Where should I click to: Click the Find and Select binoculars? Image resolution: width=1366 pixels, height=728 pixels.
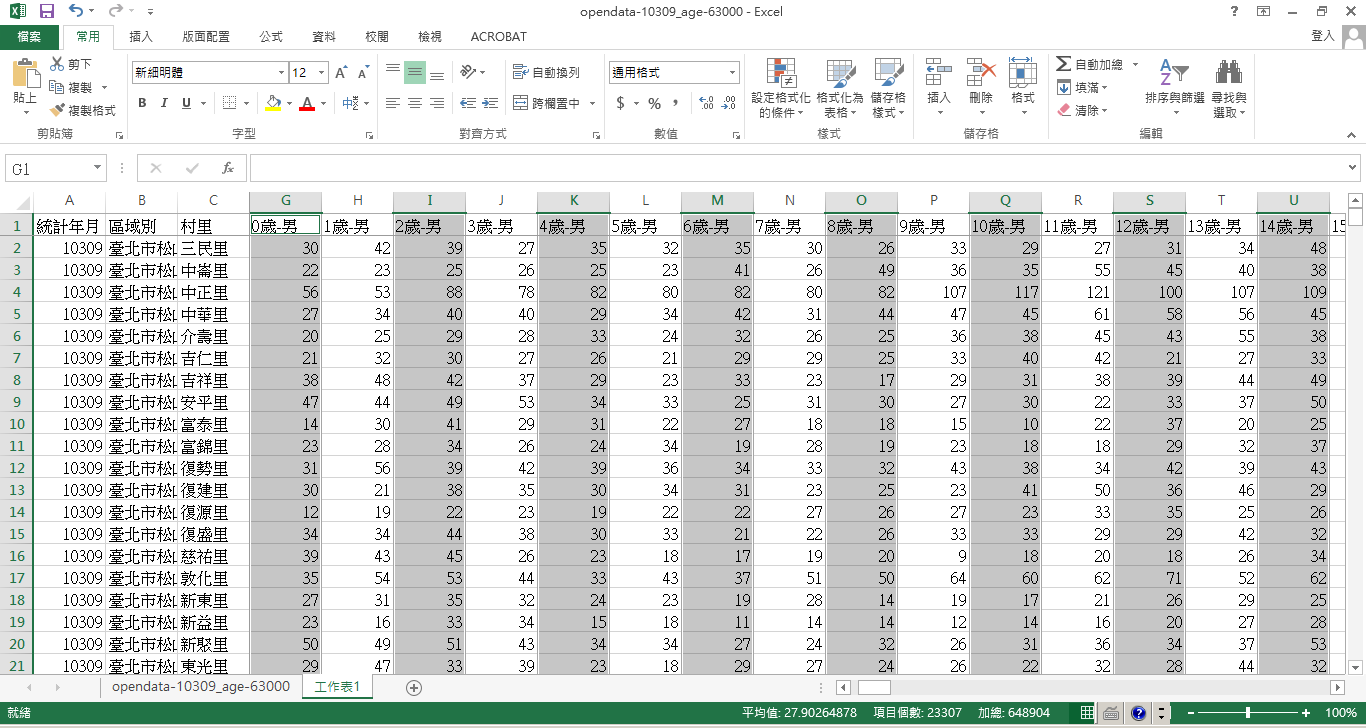[x=1228, y=86]
